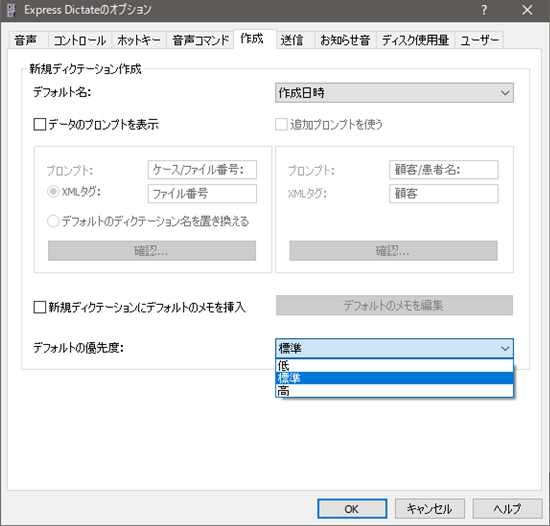Click the キャンセル button
Image resolution: width=550 pixels, height=526 pixels.
tap(430, 509)
